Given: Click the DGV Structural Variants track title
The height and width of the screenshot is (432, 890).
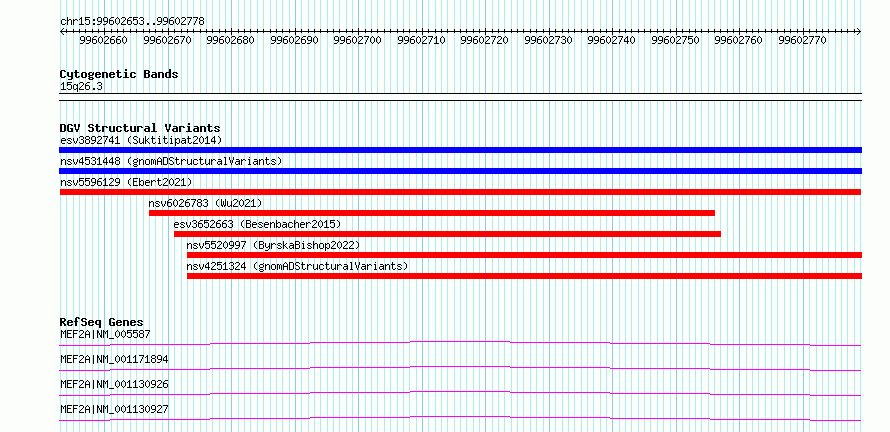Looking at the screenshot, I should tap(140, 128).
